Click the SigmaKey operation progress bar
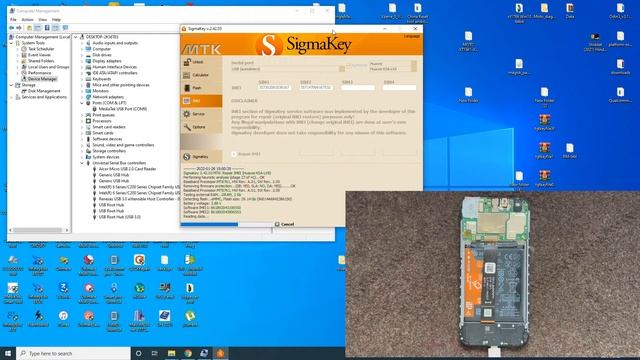This screenshot has height=360, width=640. pyautogui.click(x=226, y=224)
